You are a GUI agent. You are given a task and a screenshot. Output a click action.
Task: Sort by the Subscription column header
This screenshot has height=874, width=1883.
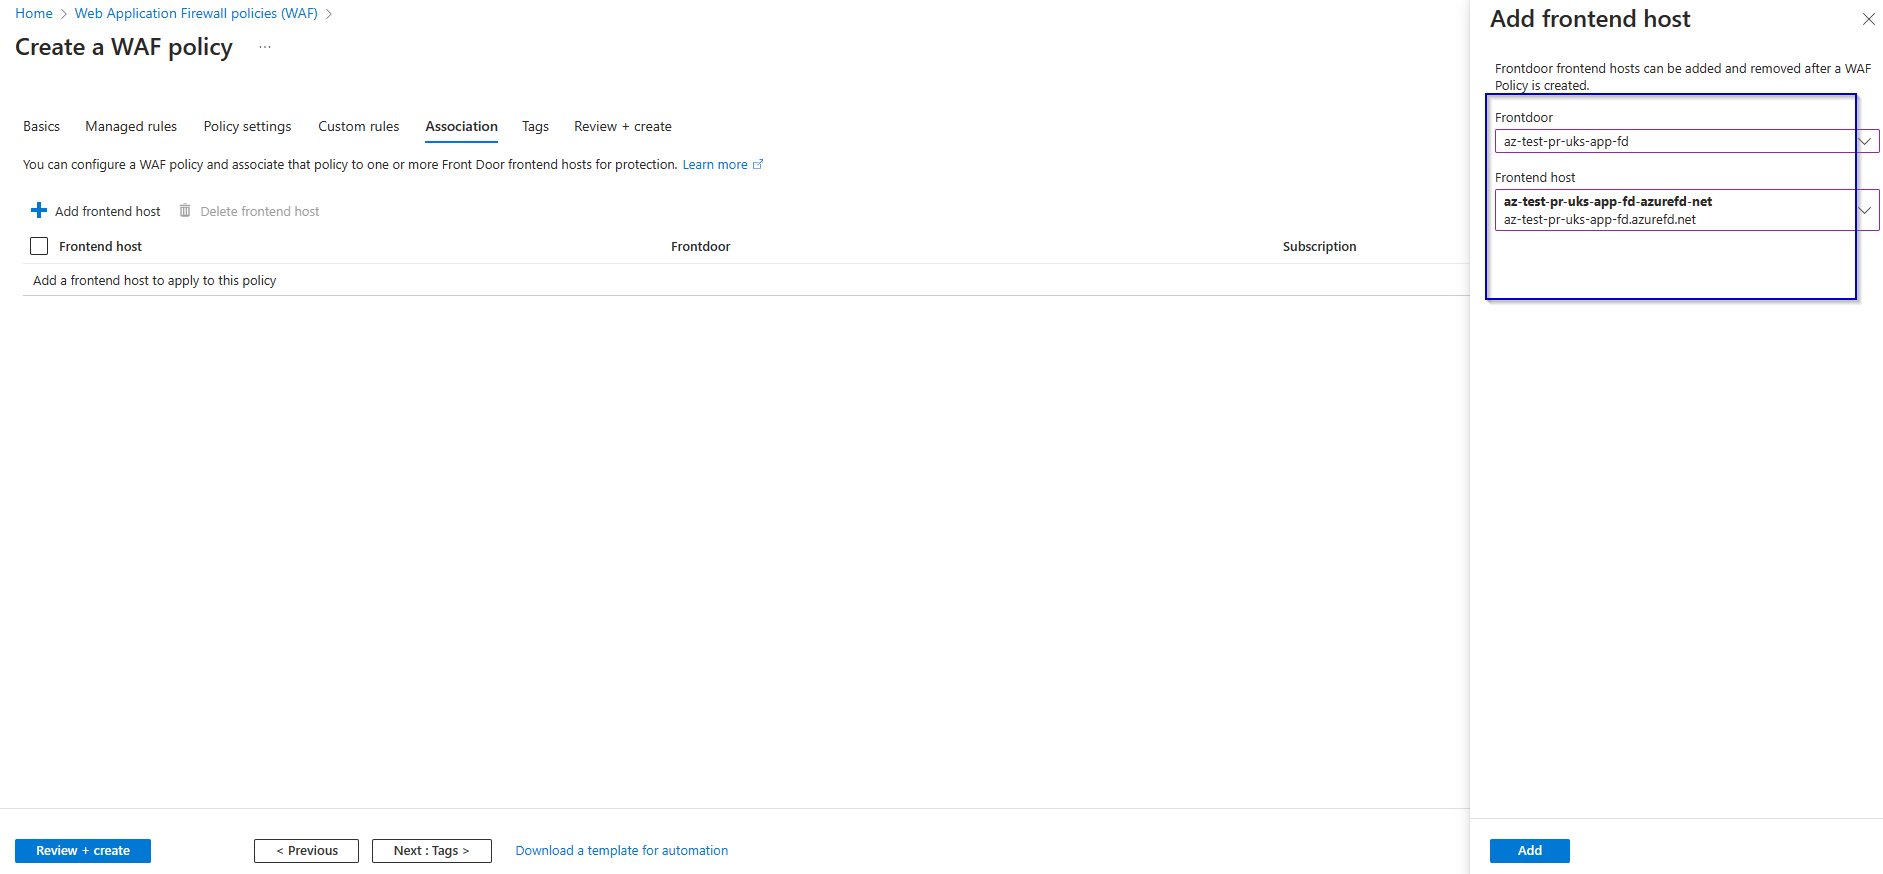(x=1320, y=246)
